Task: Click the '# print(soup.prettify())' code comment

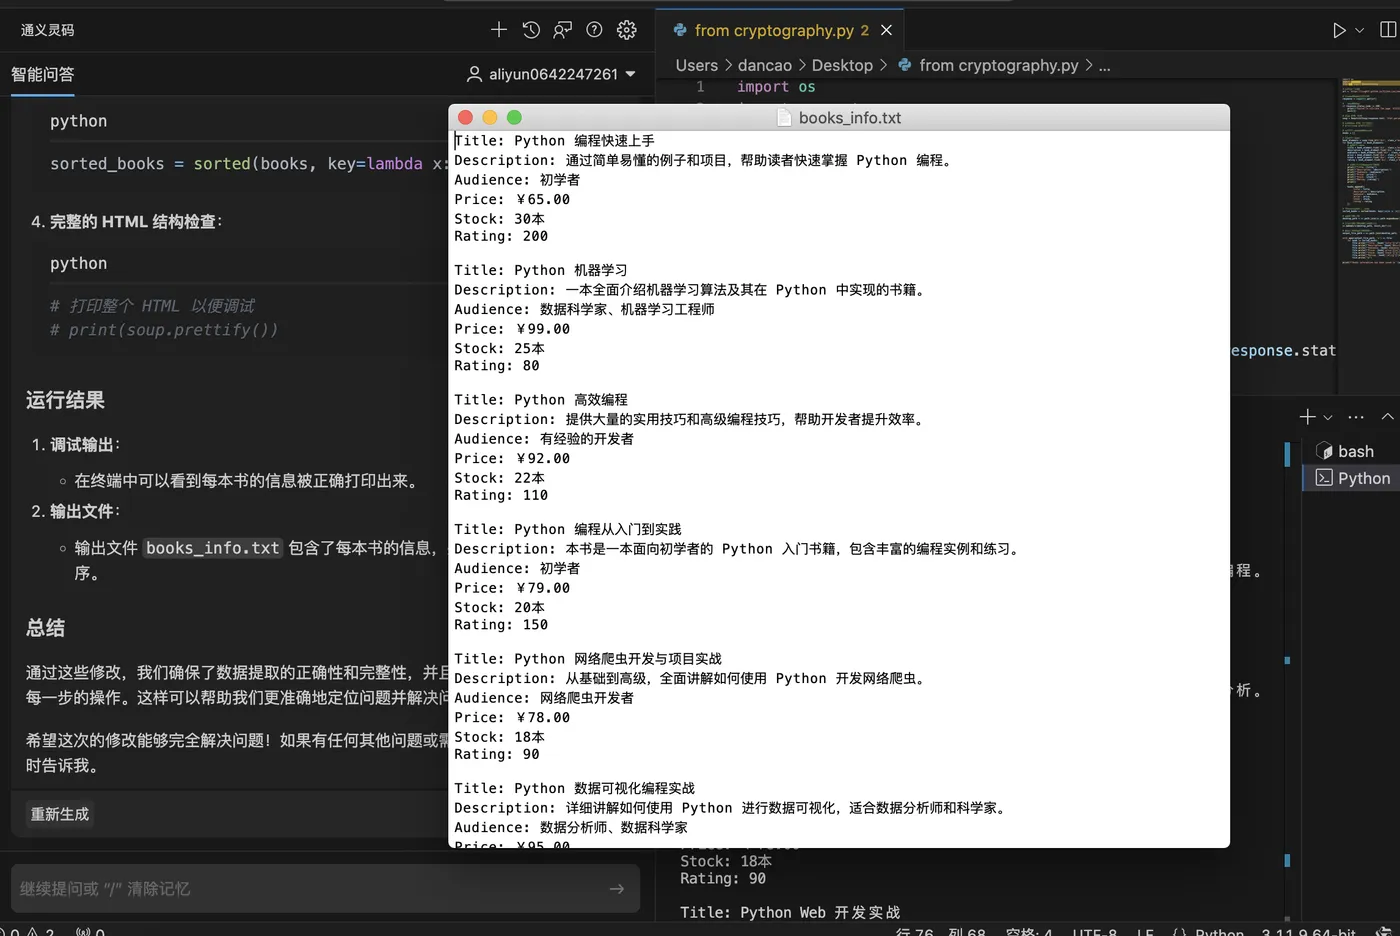Action: point(164,329)
